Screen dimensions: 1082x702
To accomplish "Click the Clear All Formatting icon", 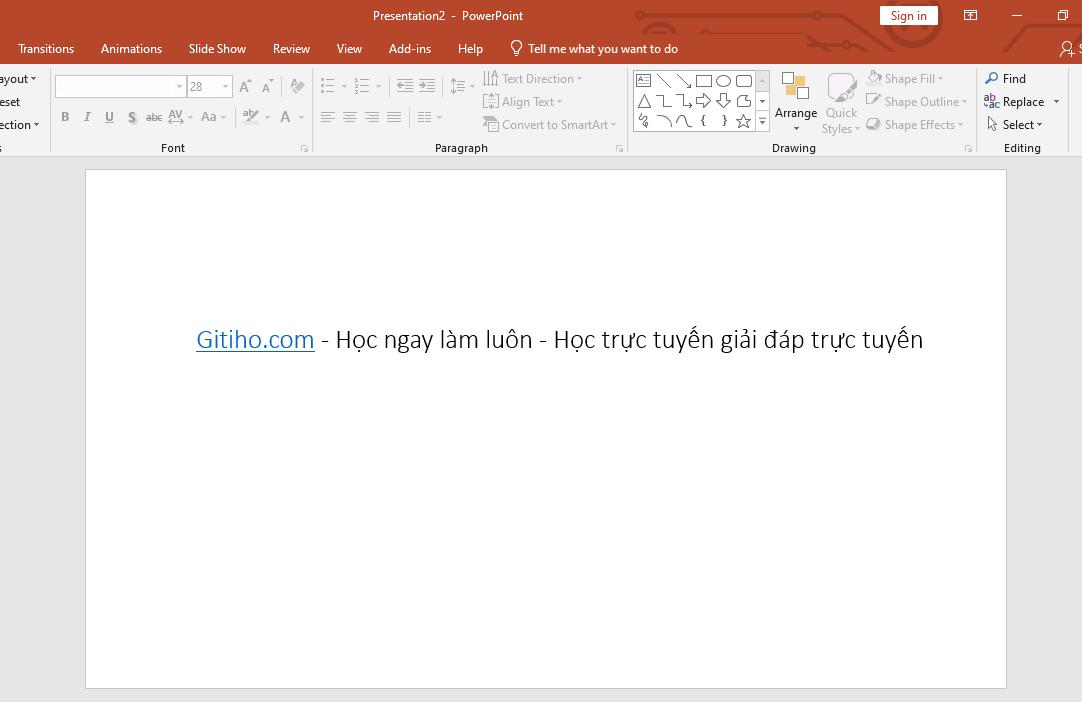I will pos(297,86).
